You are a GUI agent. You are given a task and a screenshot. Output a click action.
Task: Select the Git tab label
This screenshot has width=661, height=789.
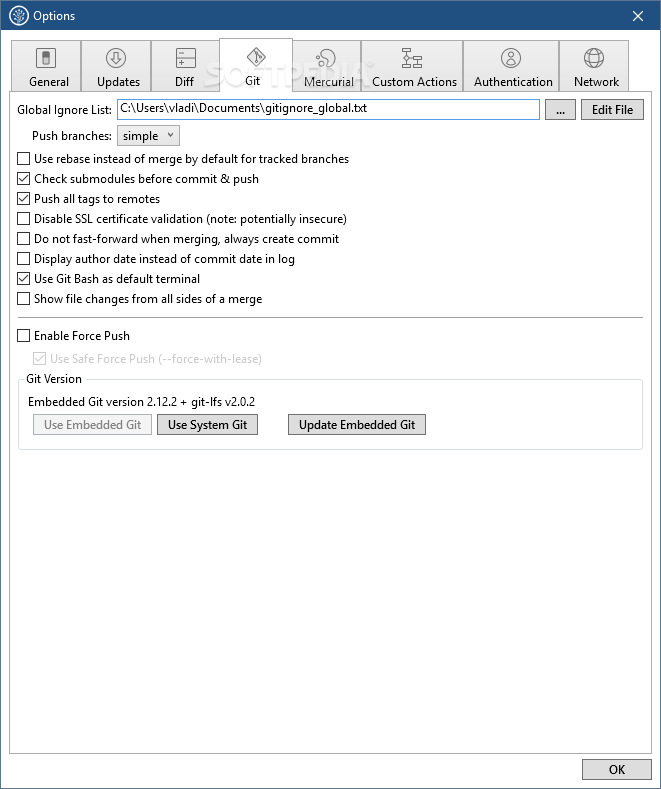[253, 81]
